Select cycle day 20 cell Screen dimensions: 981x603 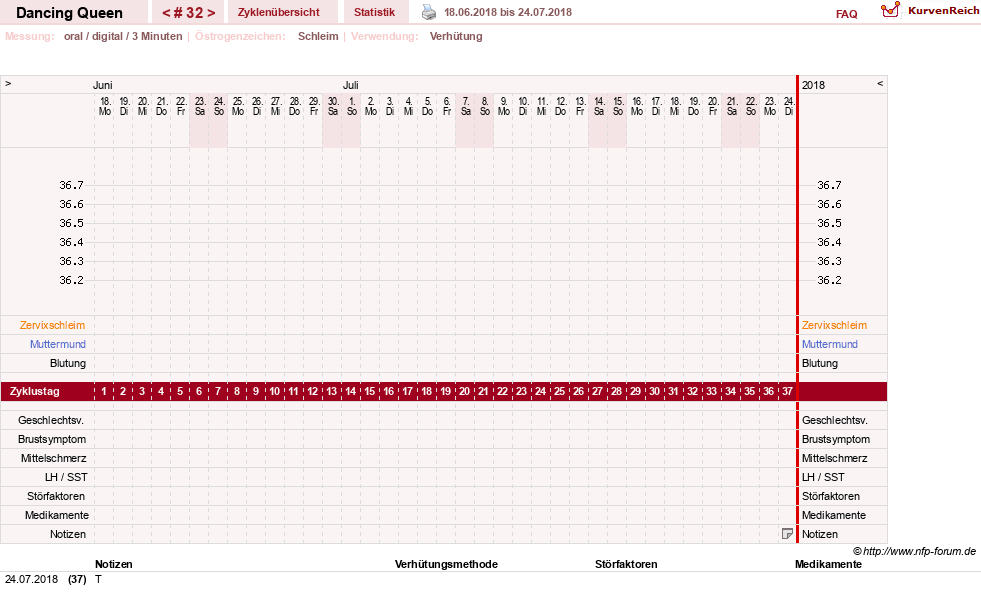[464, 391]
